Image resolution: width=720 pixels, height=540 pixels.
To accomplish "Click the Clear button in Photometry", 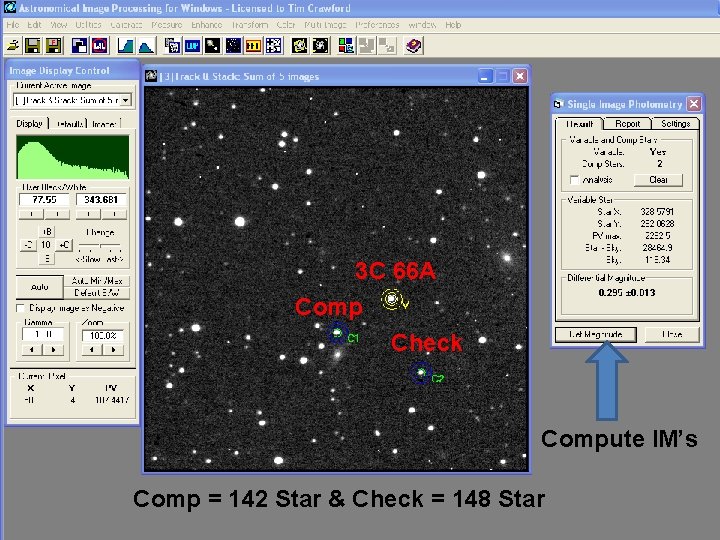I will coord(658,180).
